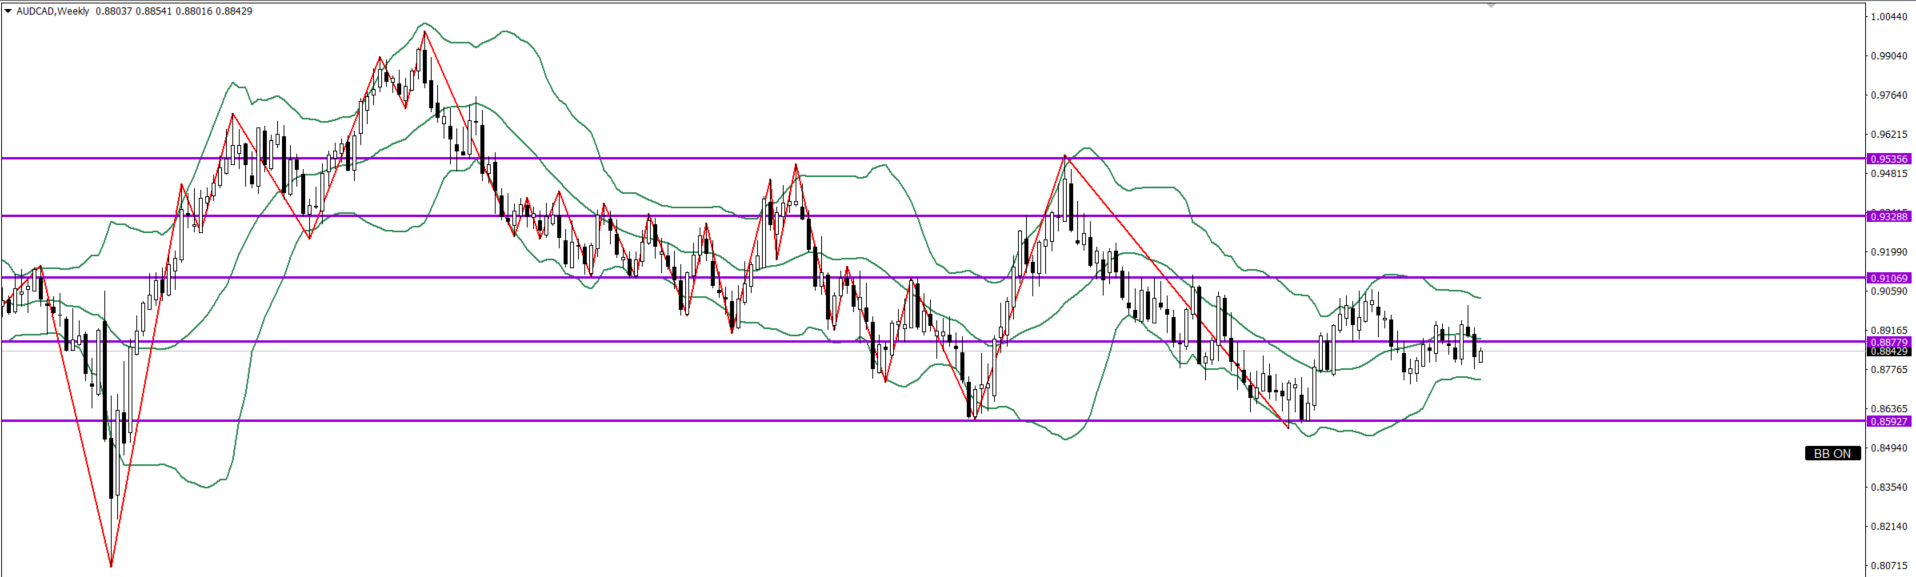Screen dimensions: 1916x577
Task: Click the AUDCAD,Weekly chart title text
Action: (x=52, y=11)
